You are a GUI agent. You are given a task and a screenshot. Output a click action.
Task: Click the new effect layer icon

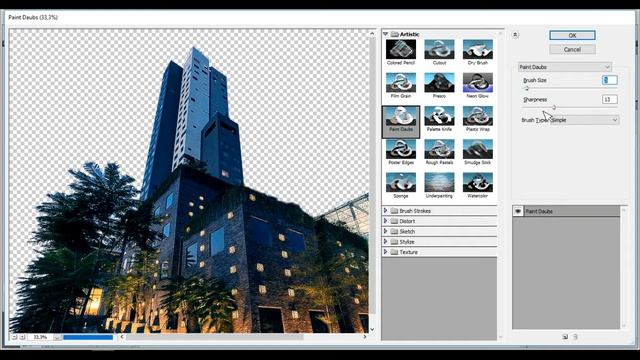pyautogui.click(x=565, y=337)
